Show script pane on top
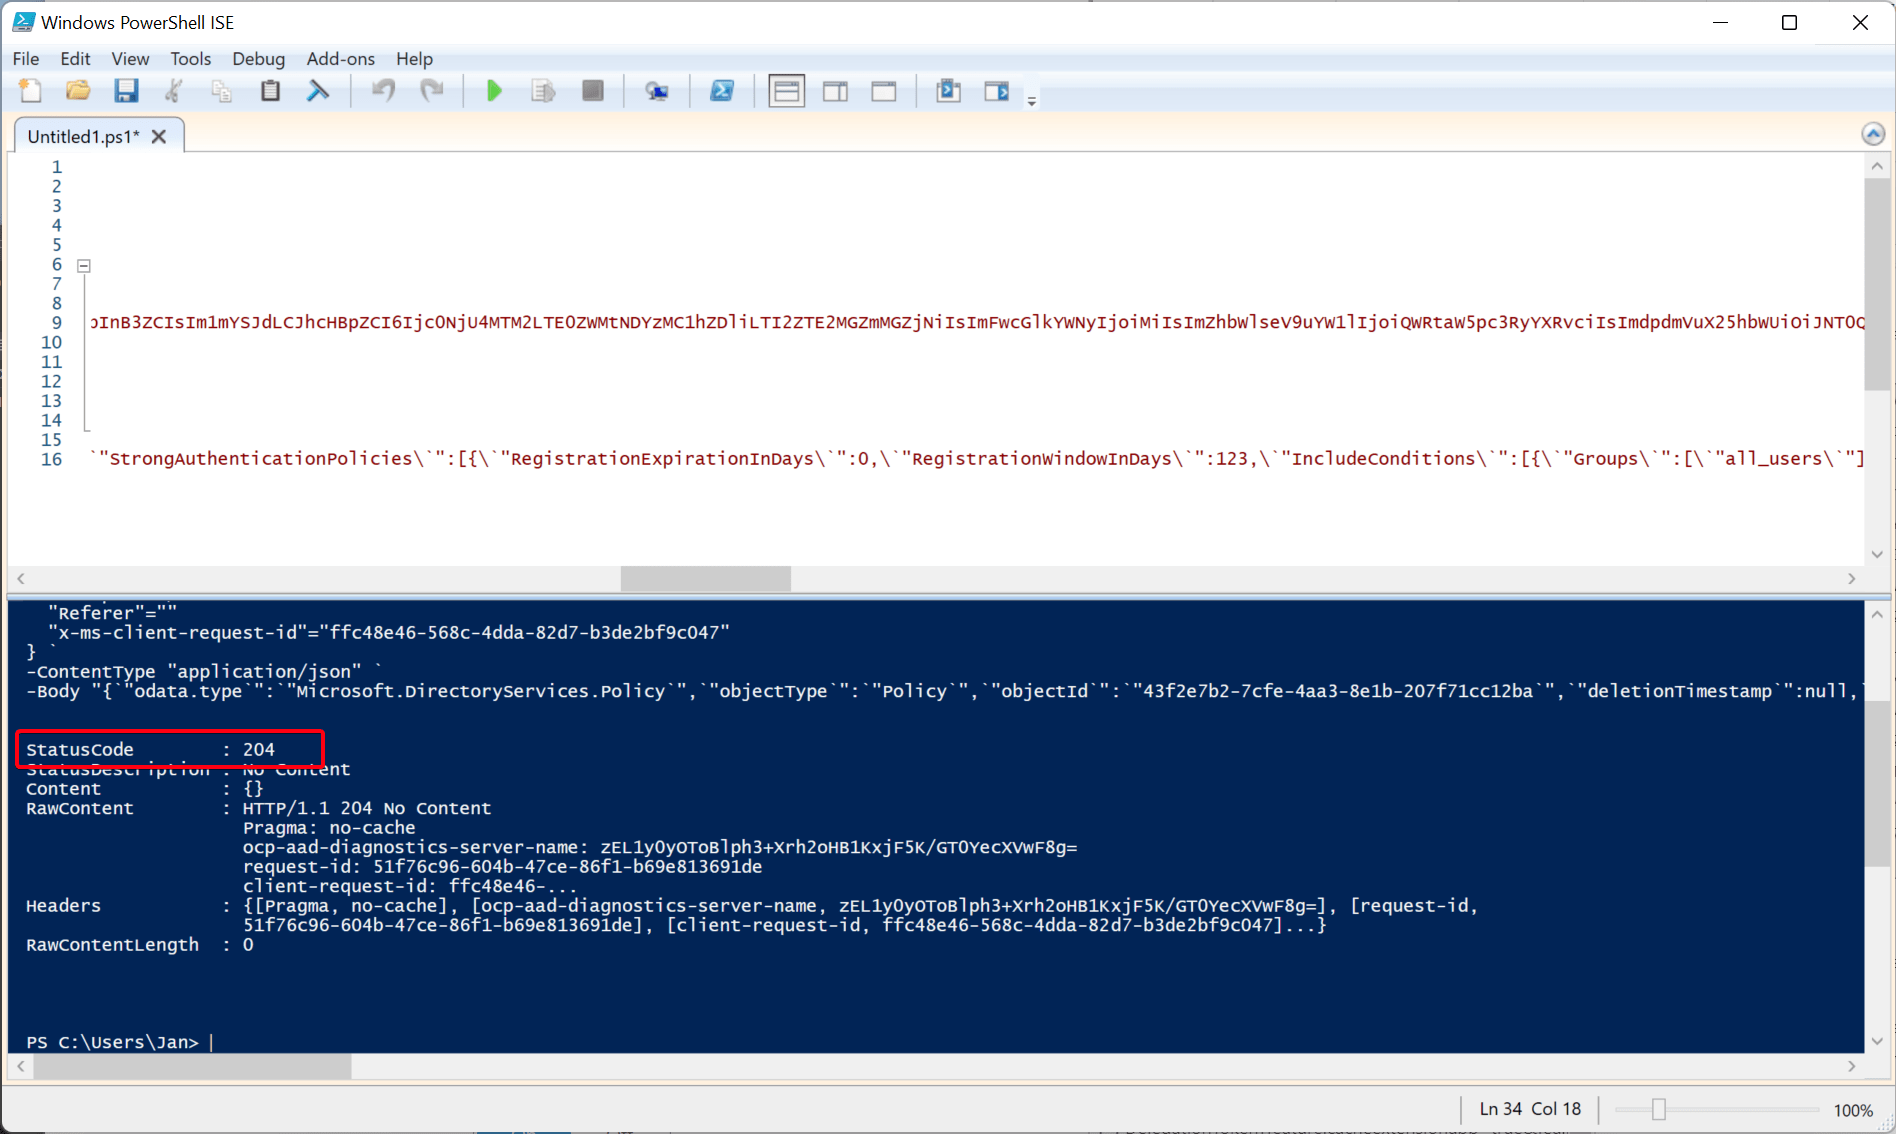 pyautogui.click(x=787, y=91)
